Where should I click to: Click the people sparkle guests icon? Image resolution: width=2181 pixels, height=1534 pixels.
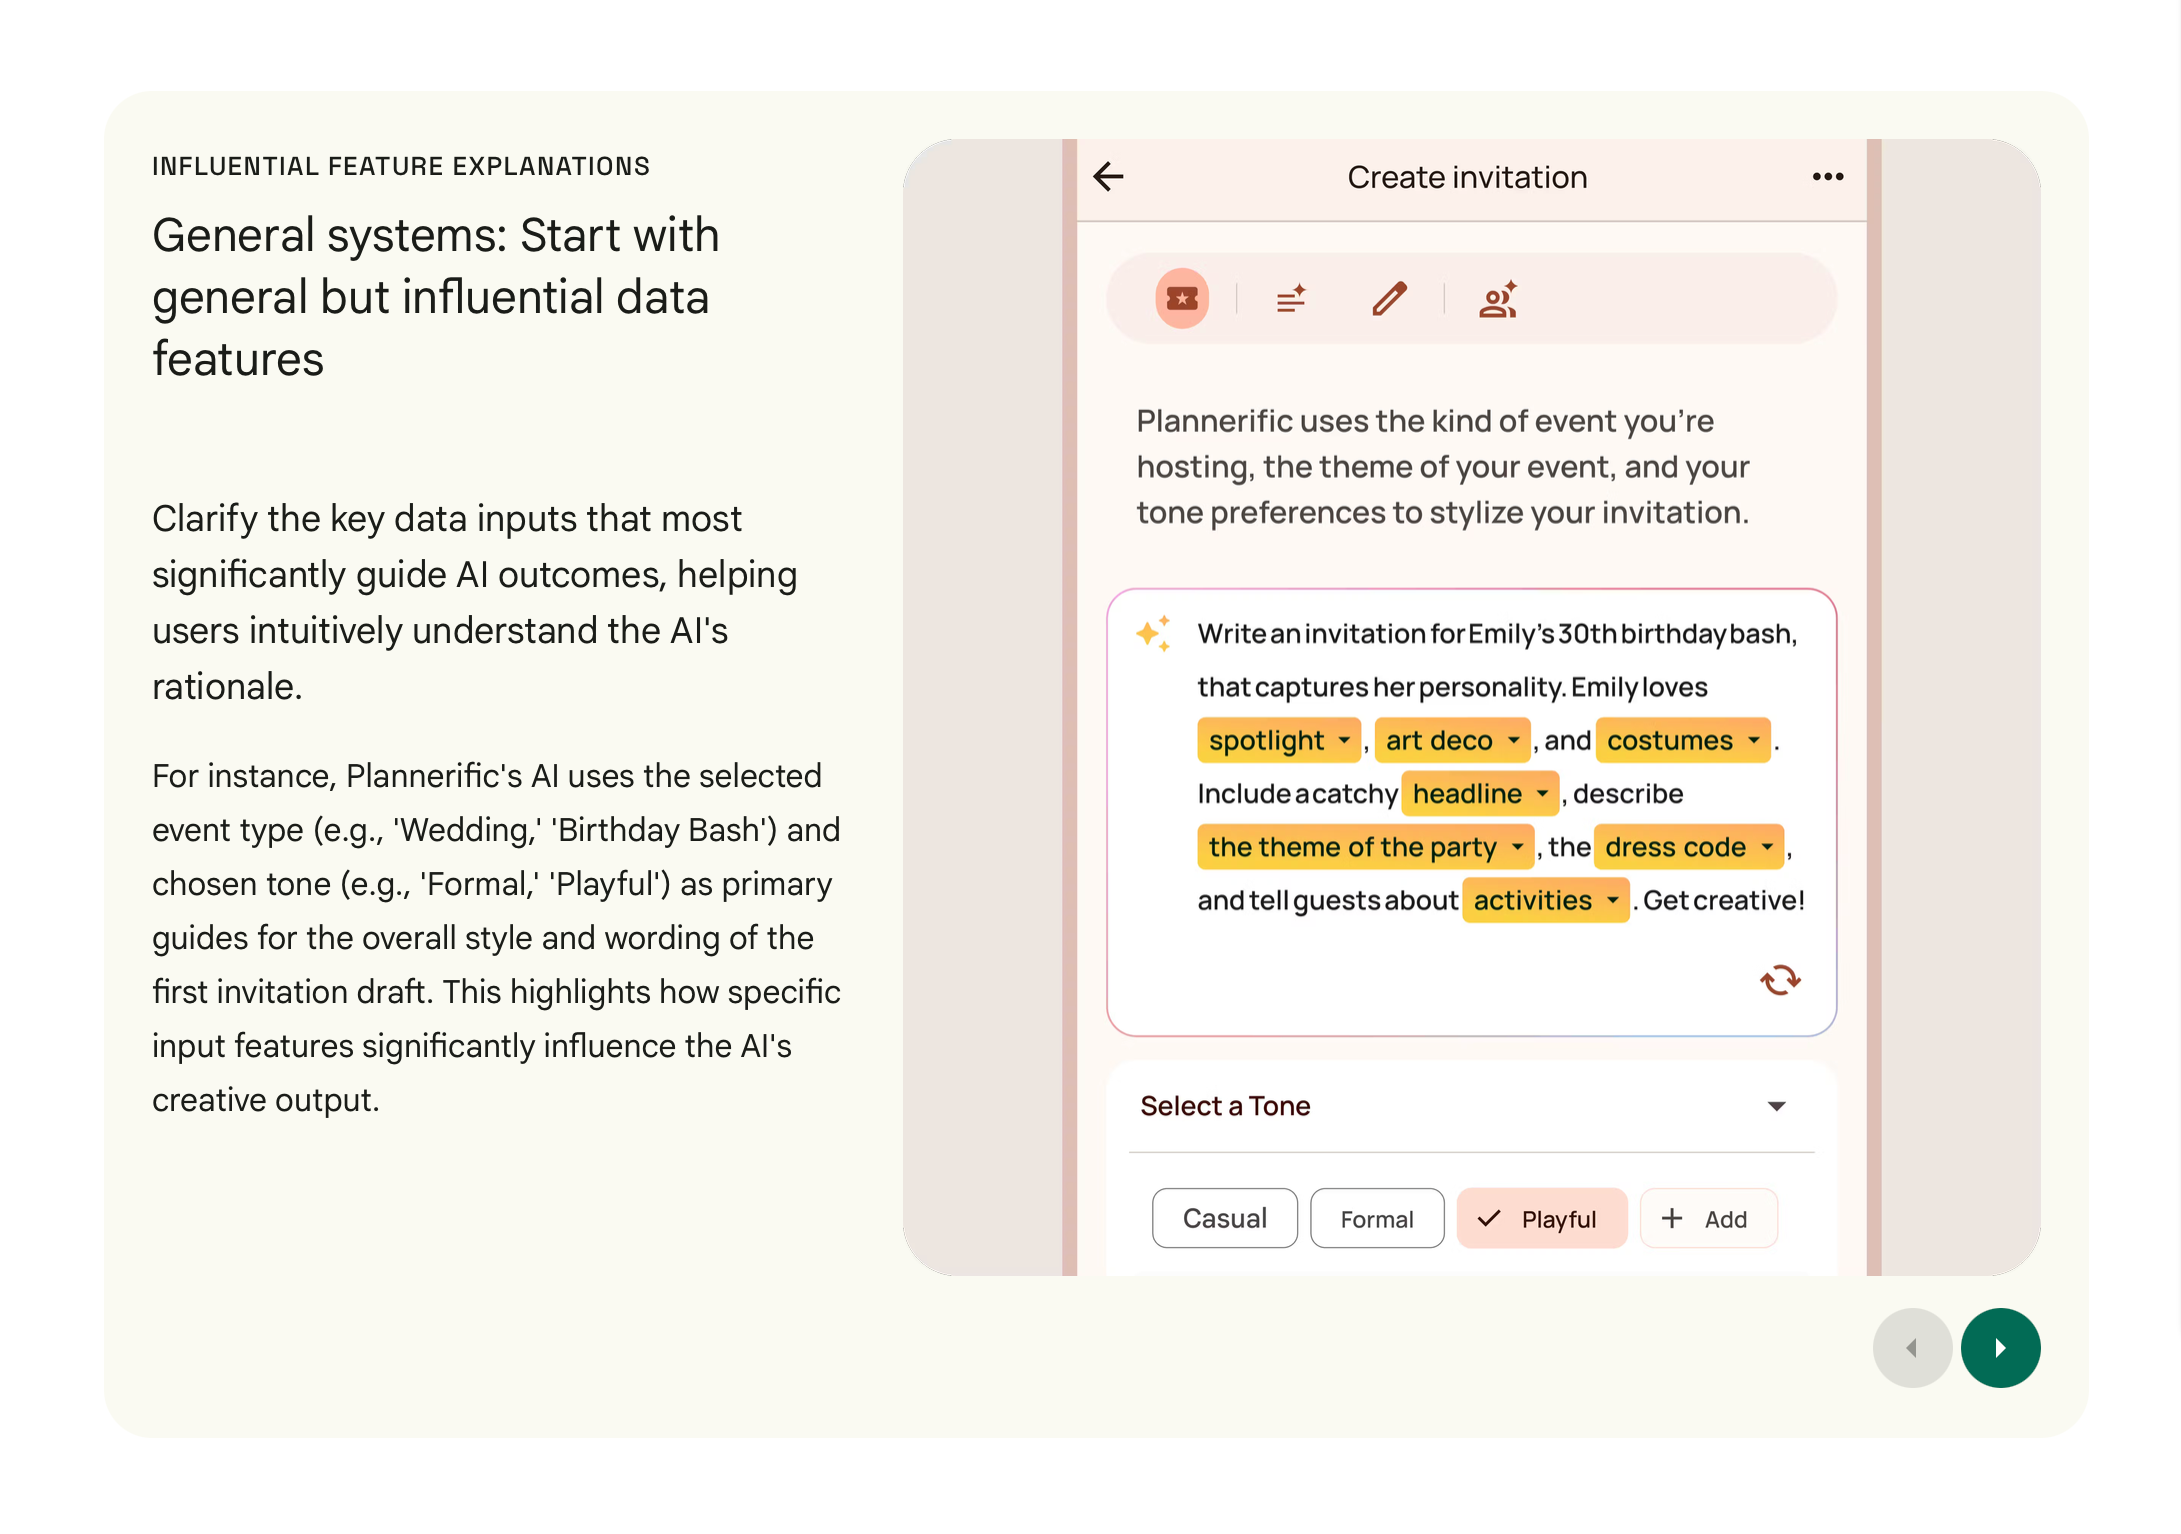[x=1498, y=298]
